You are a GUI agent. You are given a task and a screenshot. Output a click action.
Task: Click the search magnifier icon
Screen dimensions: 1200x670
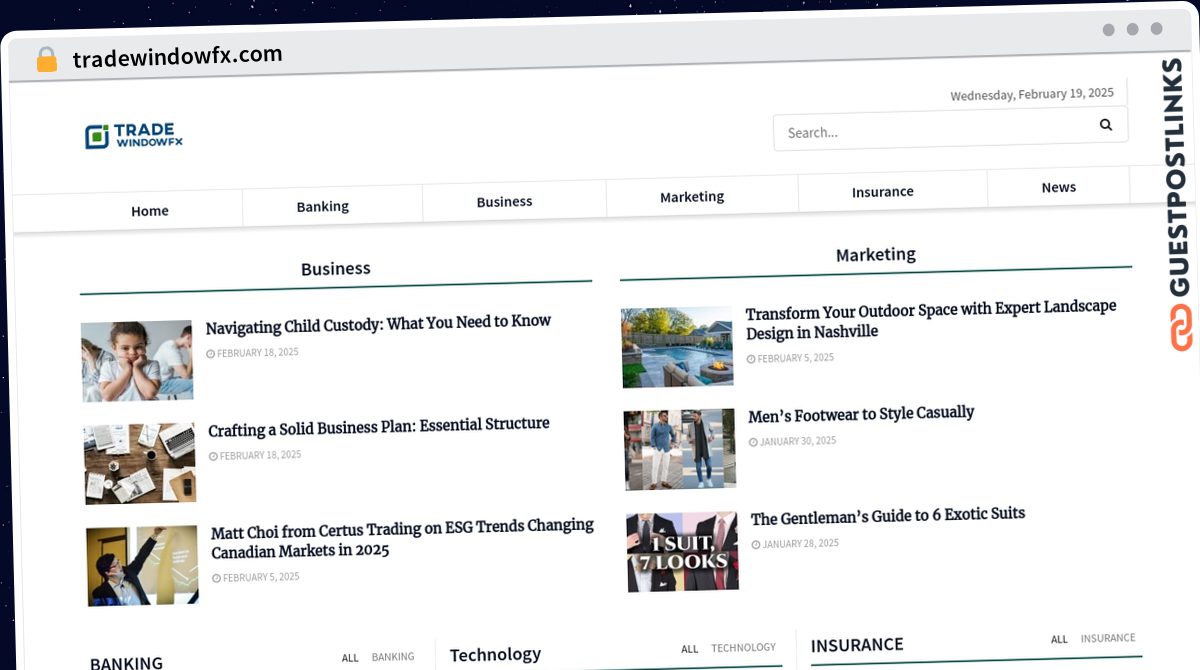click(1105, 124)
